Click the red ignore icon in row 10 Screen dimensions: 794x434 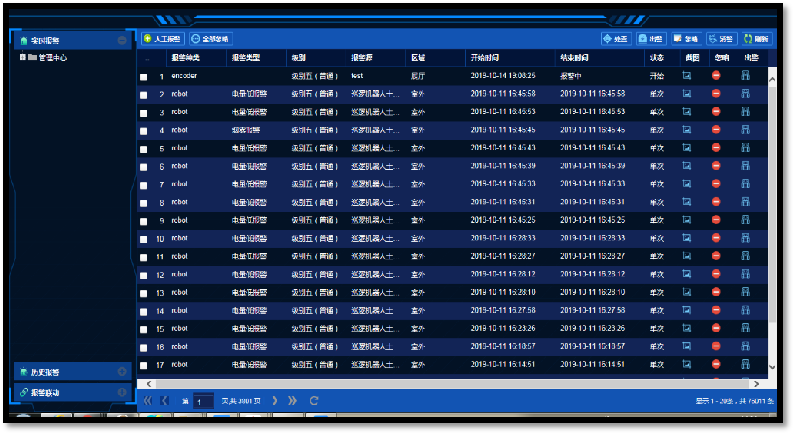coord(716,238)
